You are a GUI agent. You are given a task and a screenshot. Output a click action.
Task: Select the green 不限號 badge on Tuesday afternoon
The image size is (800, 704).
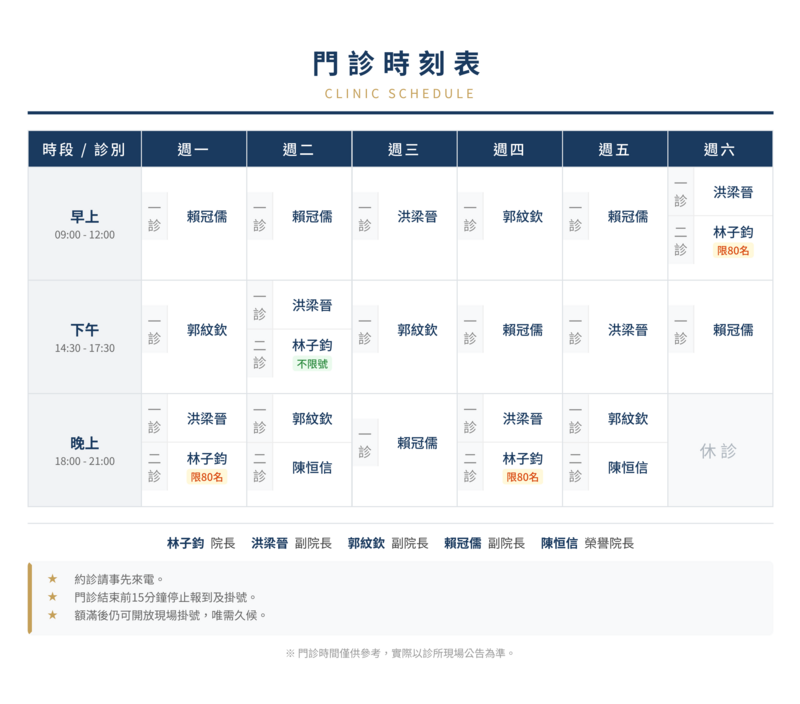312,364
